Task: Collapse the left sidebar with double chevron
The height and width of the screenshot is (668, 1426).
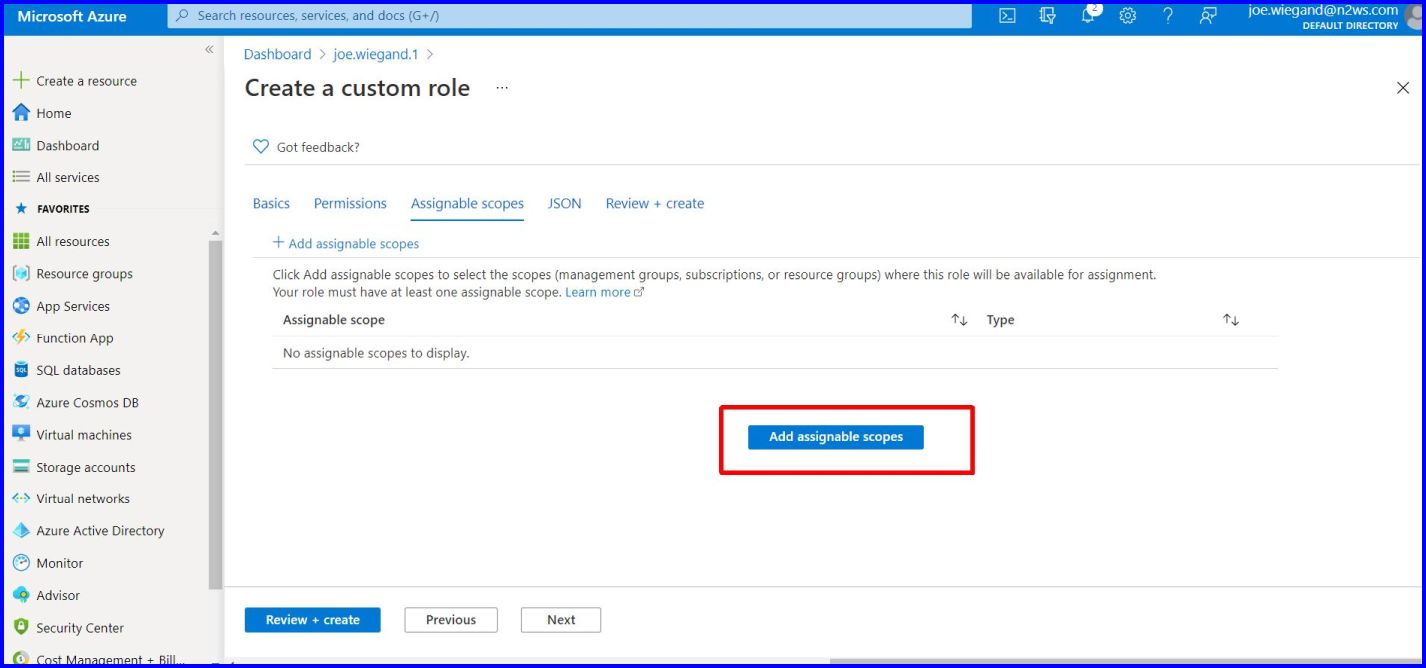Action: (209, 49)
